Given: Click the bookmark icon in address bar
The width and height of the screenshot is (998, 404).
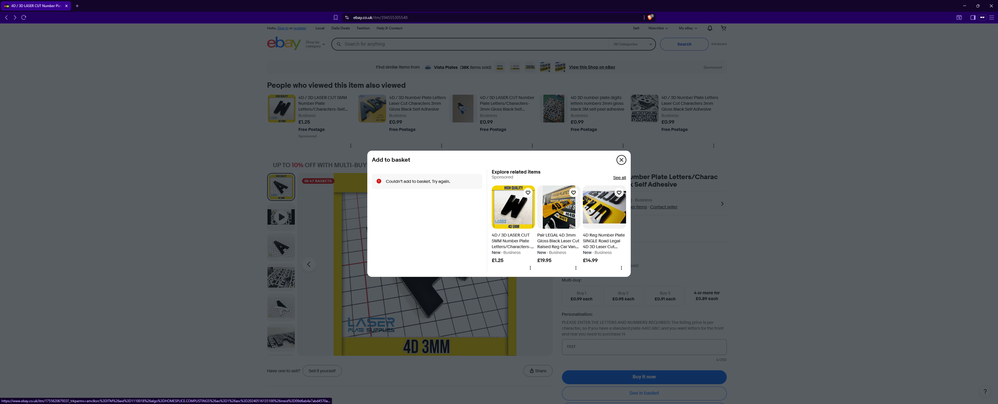Looking at the screenshot, I should click(336, 17).
